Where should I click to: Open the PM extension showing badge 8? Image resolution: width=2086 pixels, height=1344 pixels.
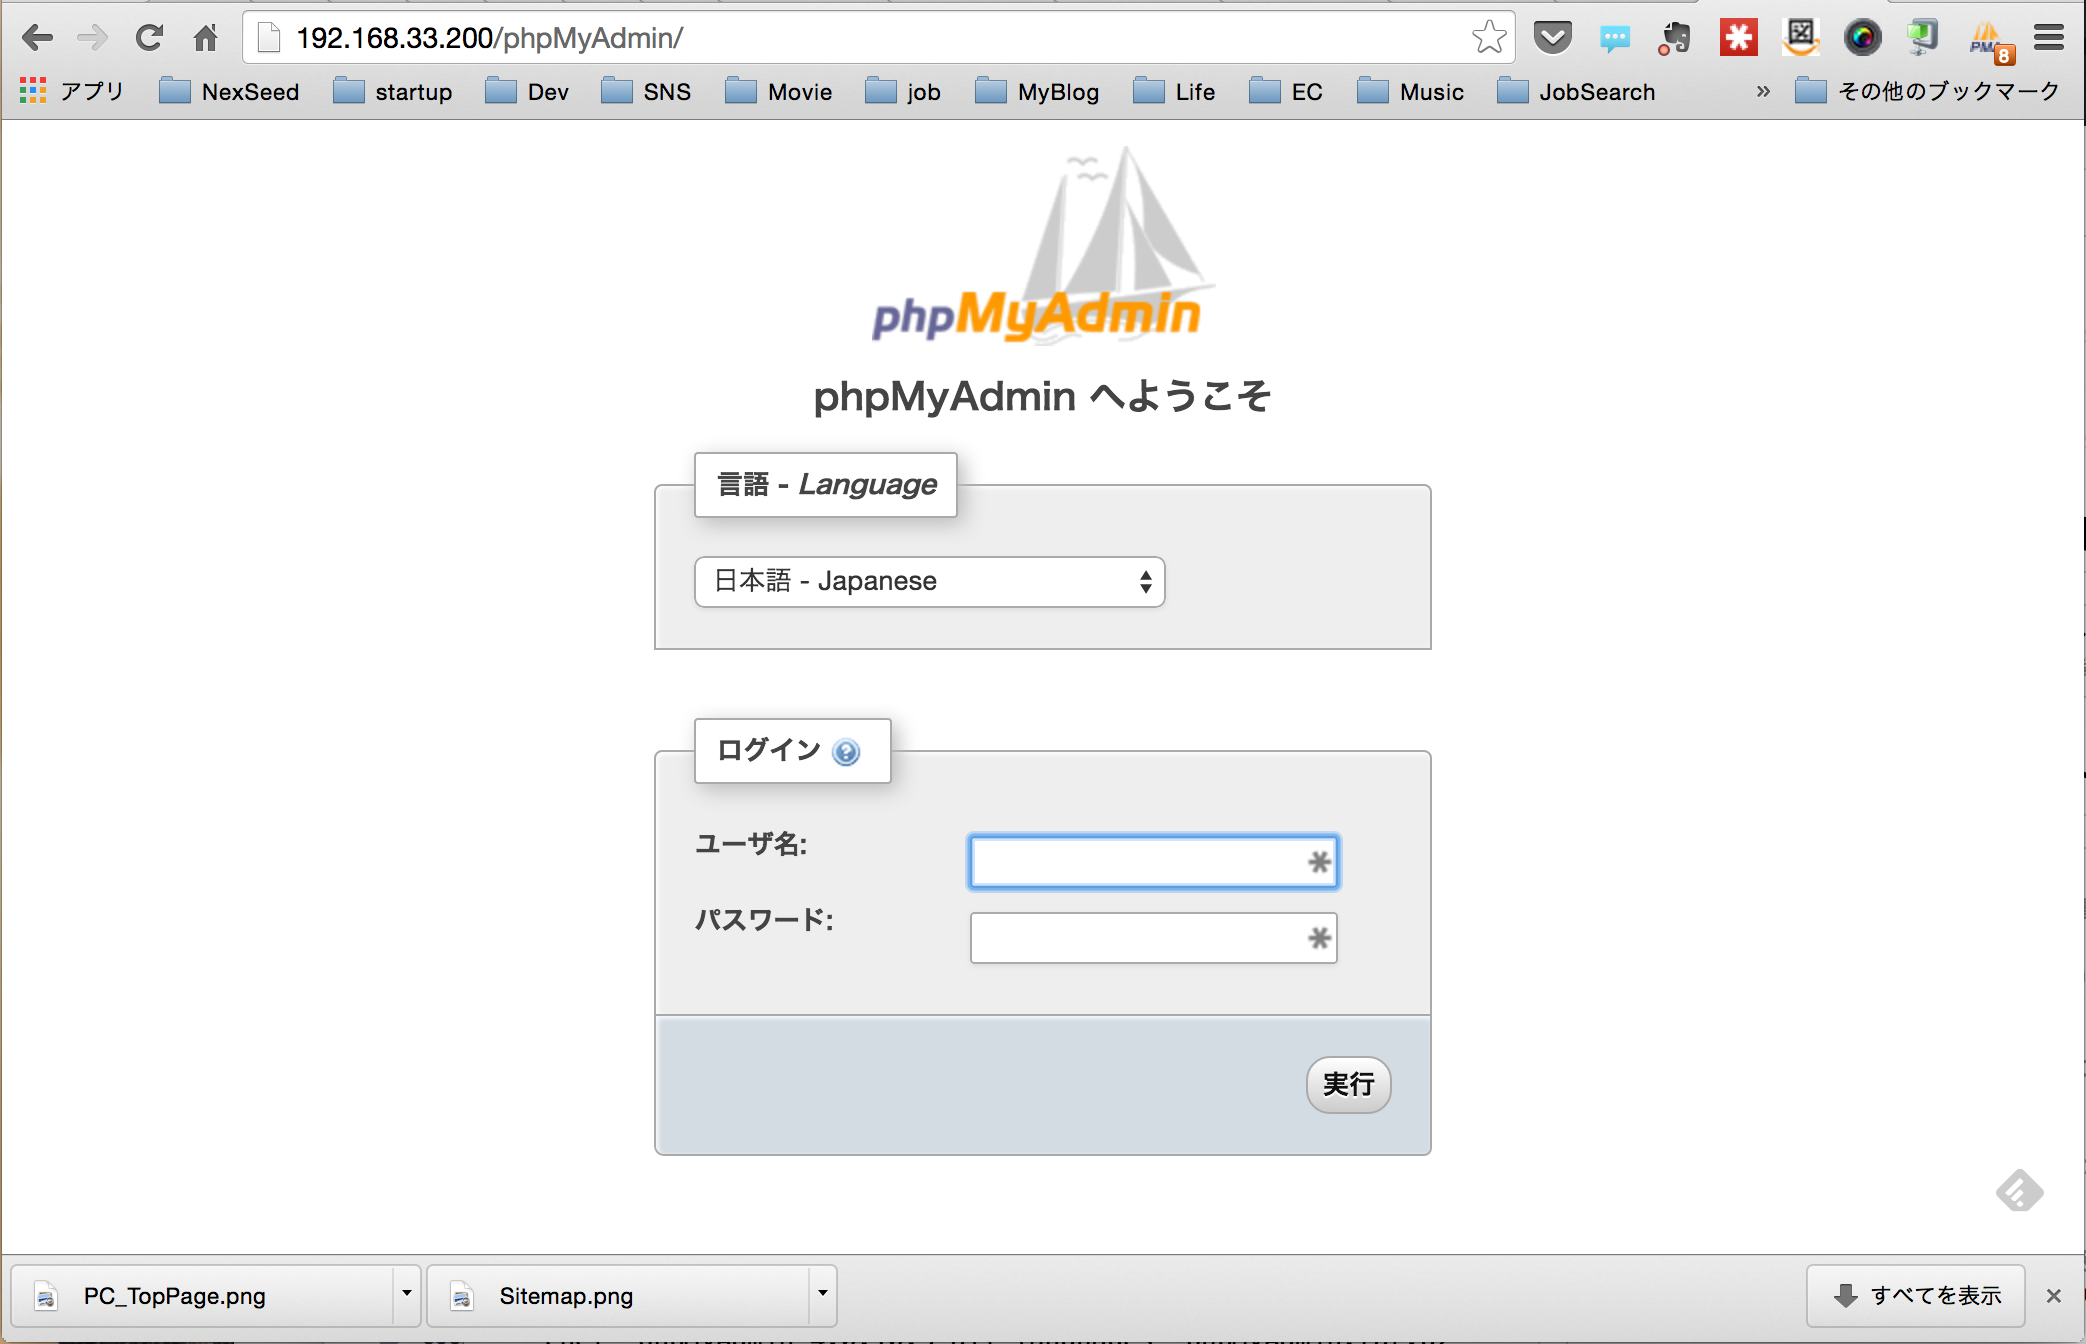[x=1988, y=37]
